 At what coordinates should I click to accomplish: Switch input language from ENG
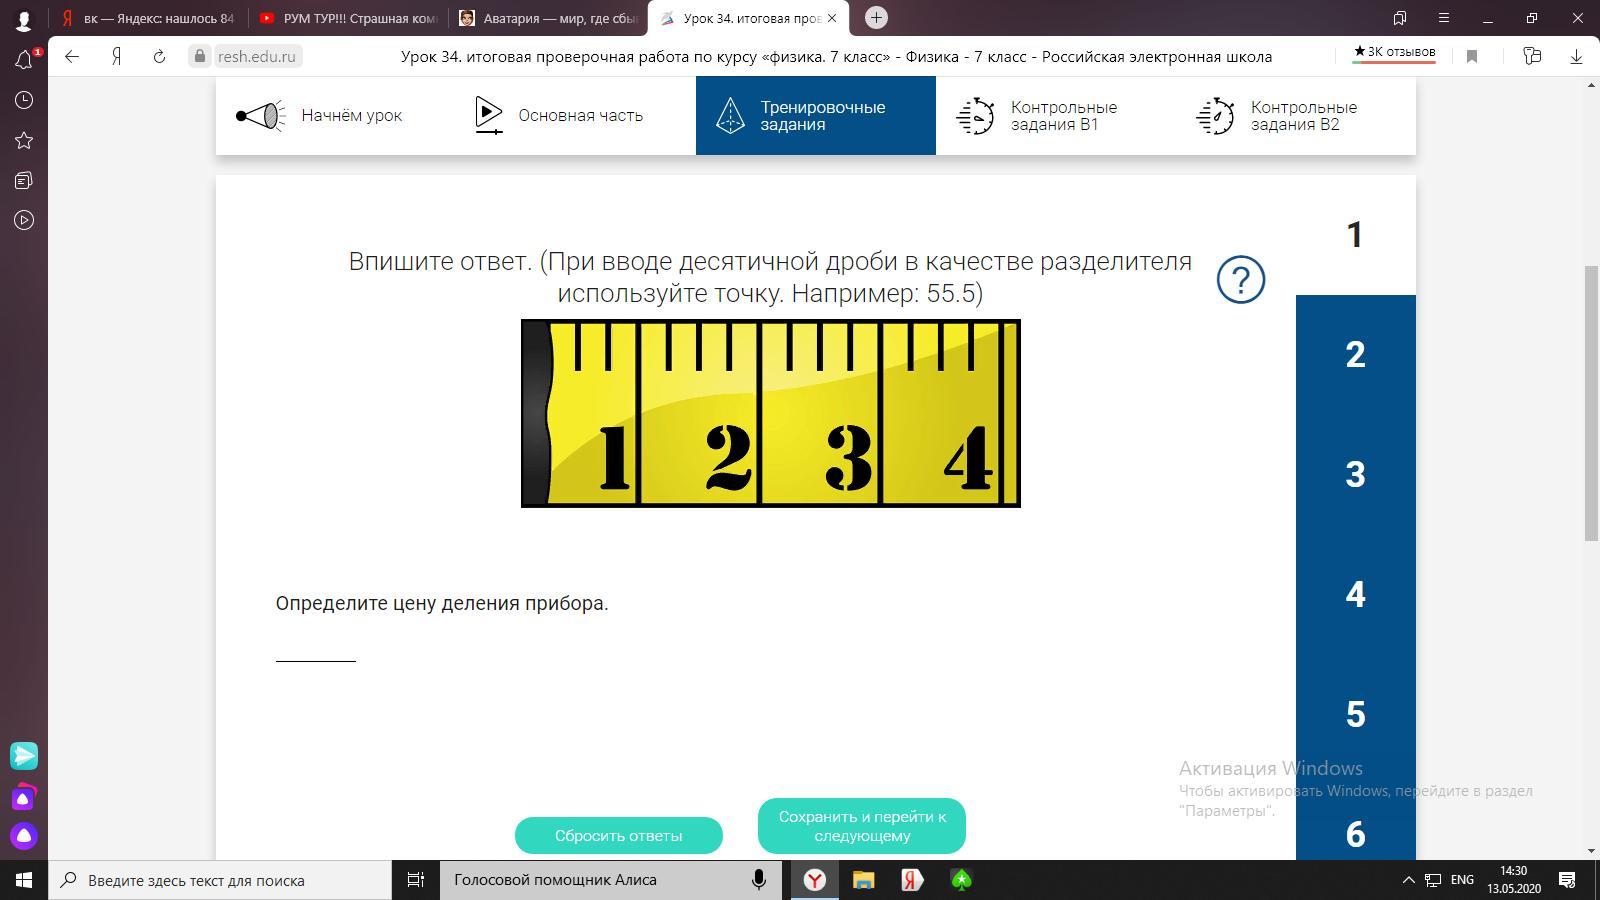(x=1462, y=880)
